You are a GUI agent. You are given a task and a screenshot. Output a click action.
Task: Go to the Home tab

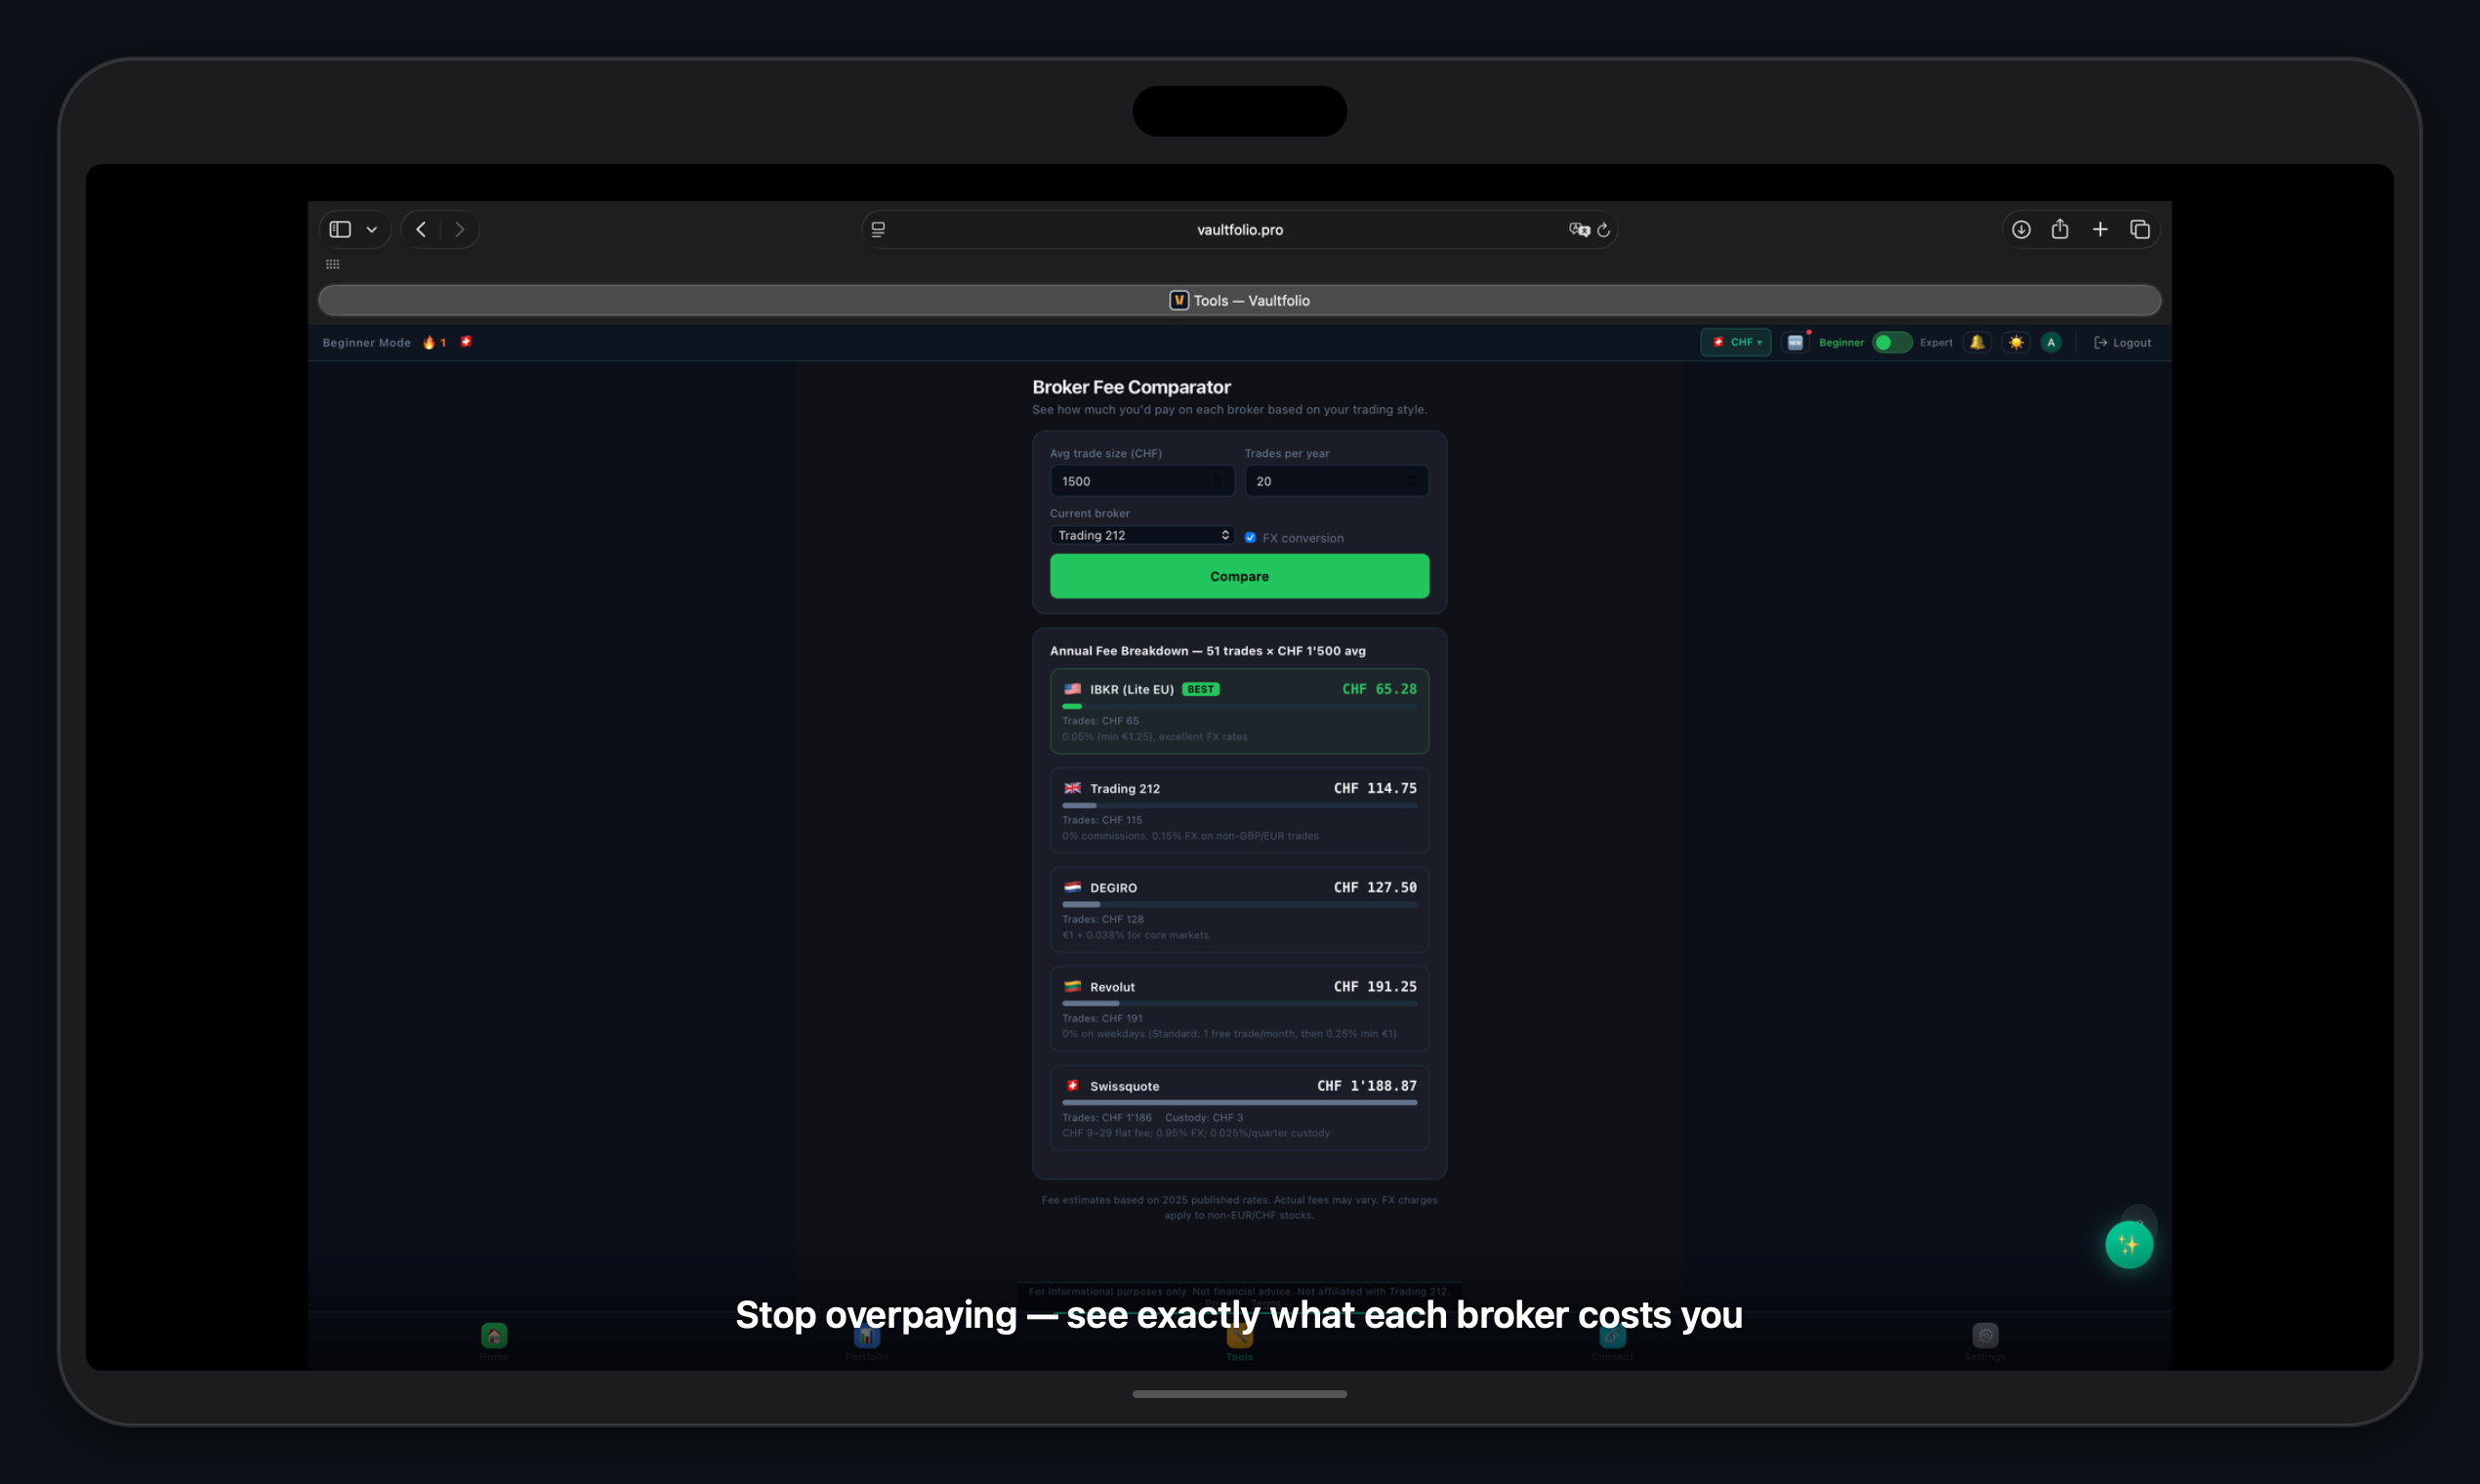tap(494, 1341)
